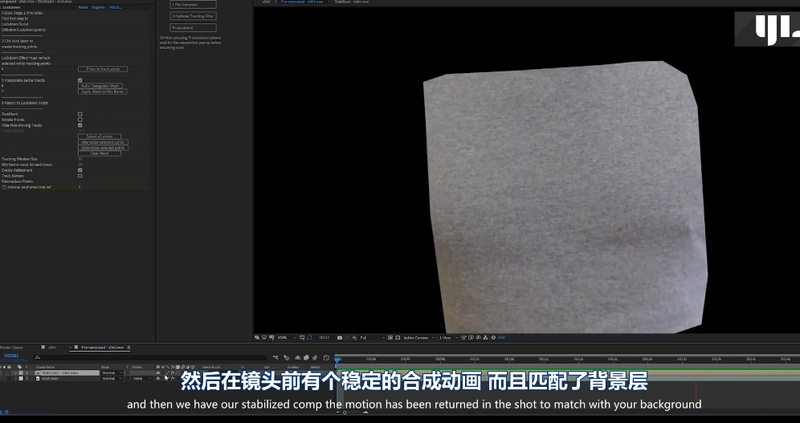The image size is (800, 423).
Task: Toggle the Enable Refinement checkbox
Action: tap(80, 170)
